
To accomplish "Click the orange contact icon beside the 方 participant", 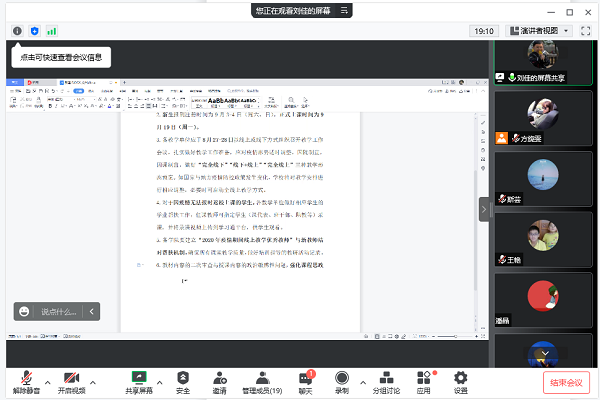I will pyautogui.click(x=502, y=138).
